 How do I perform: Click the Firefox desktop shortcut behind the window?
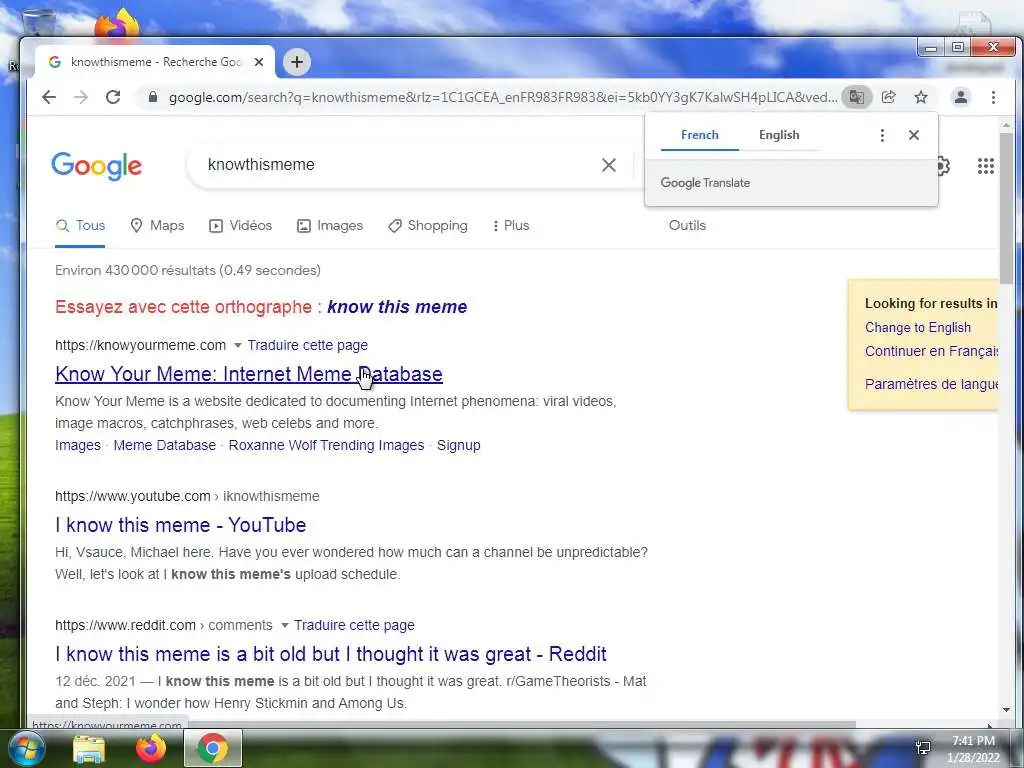[118, 23]
